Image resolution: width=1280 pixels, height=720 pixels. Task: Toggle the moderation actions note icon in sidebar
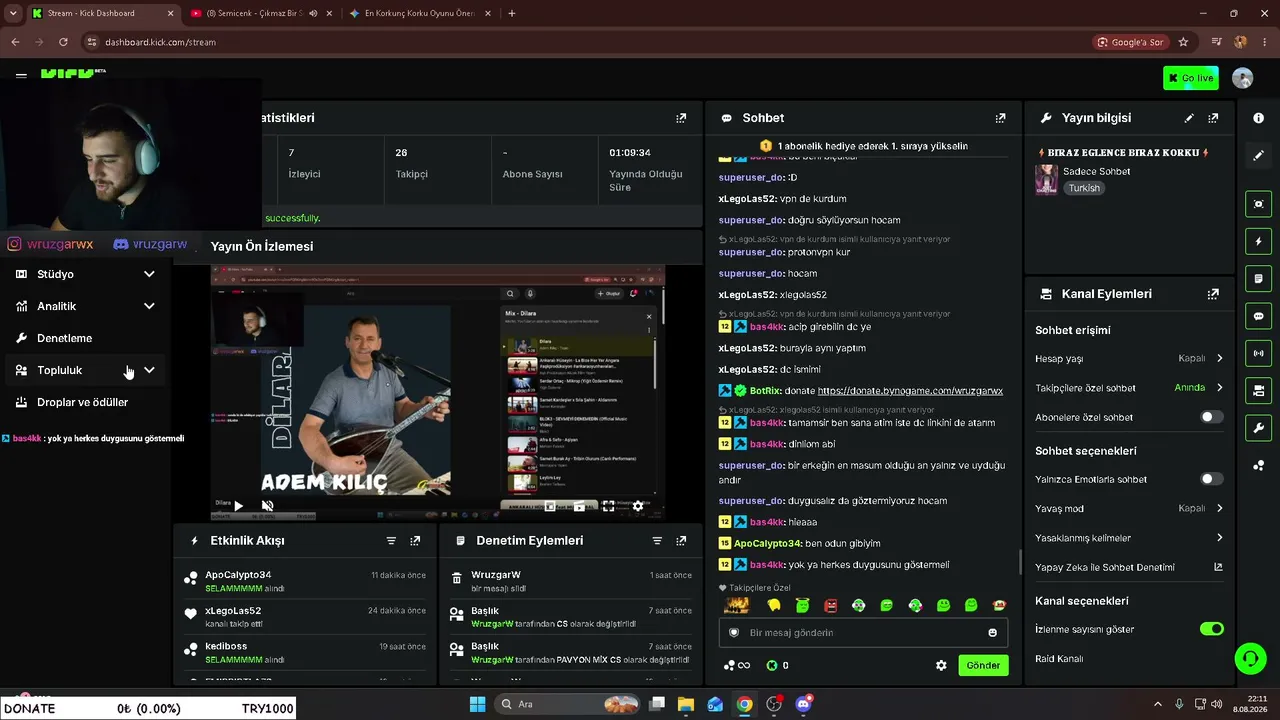click(1258, 278)
